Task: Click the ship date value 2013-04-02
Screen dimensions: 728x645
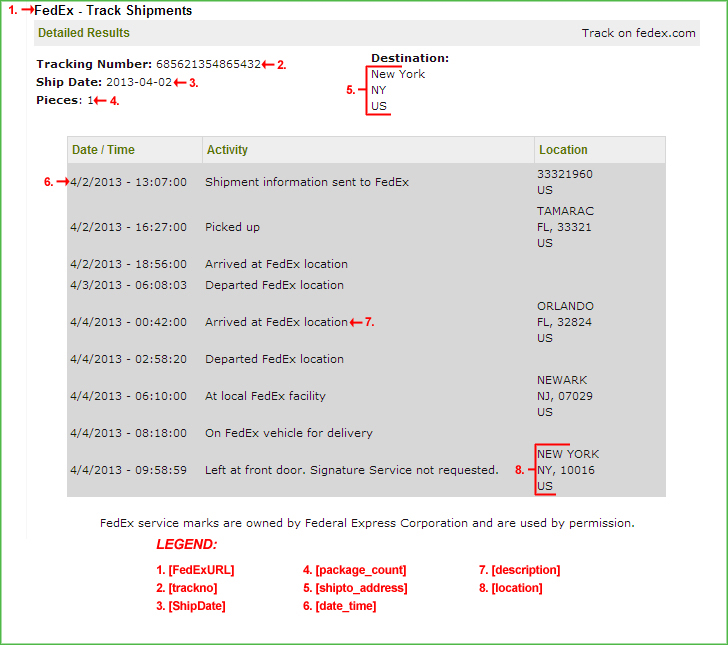Action: pyautogui.click(x=139, y=82)
